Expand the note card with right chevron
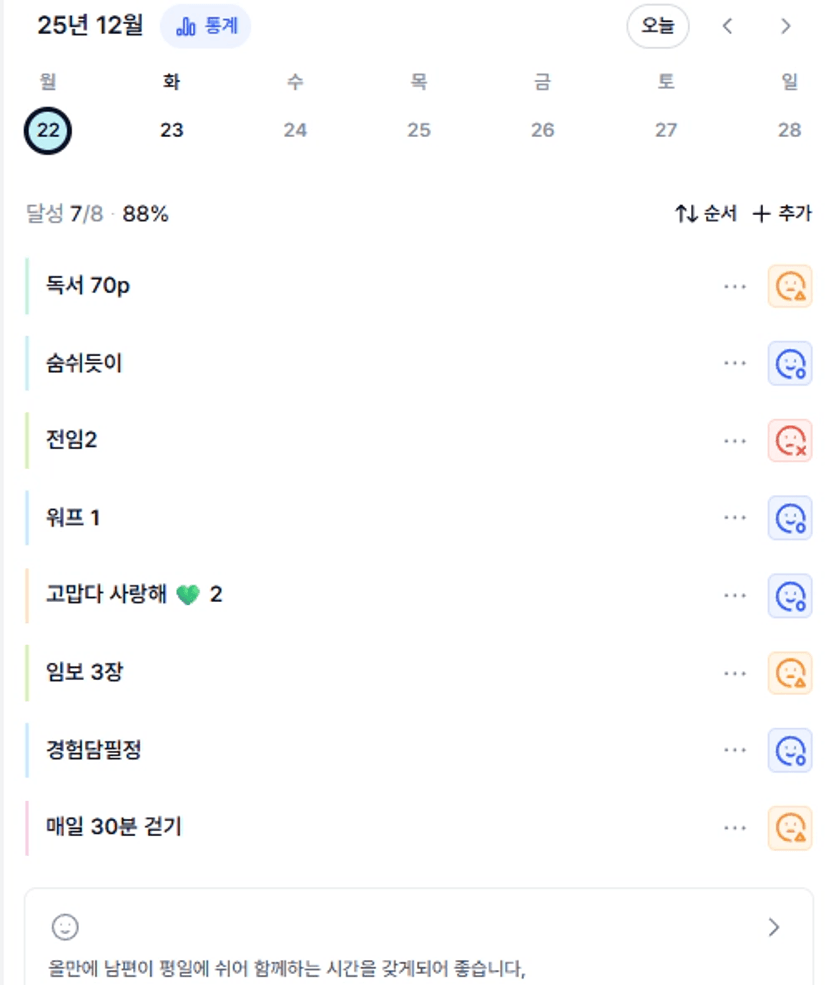 pos(773,927)
